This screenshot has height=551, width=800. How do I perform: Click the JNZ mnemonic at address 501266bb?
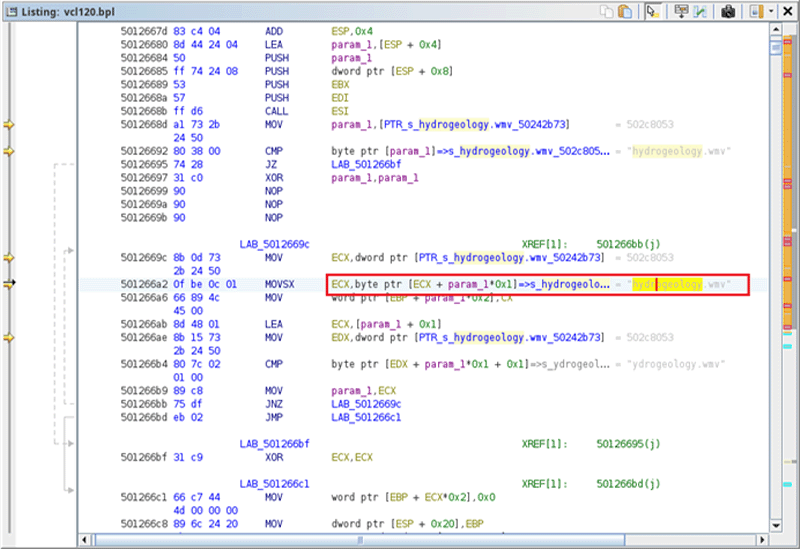[274, 404]
